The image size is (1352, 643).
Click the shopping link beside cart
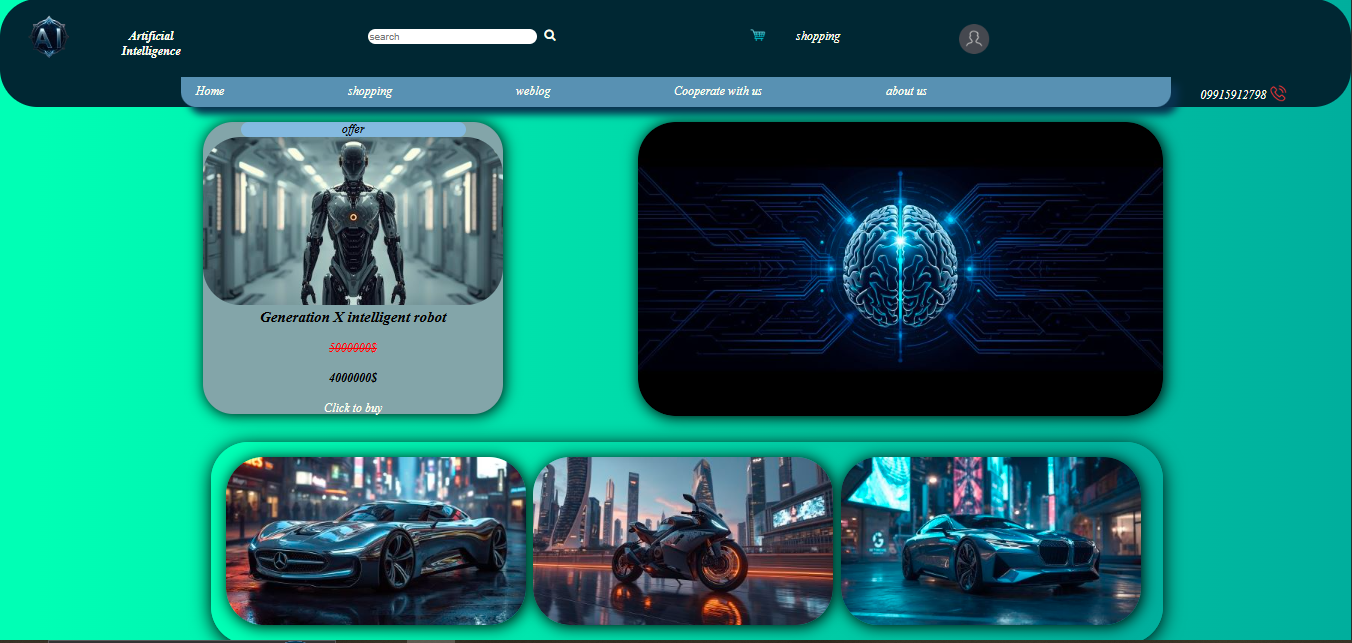[x=817, y=36]
